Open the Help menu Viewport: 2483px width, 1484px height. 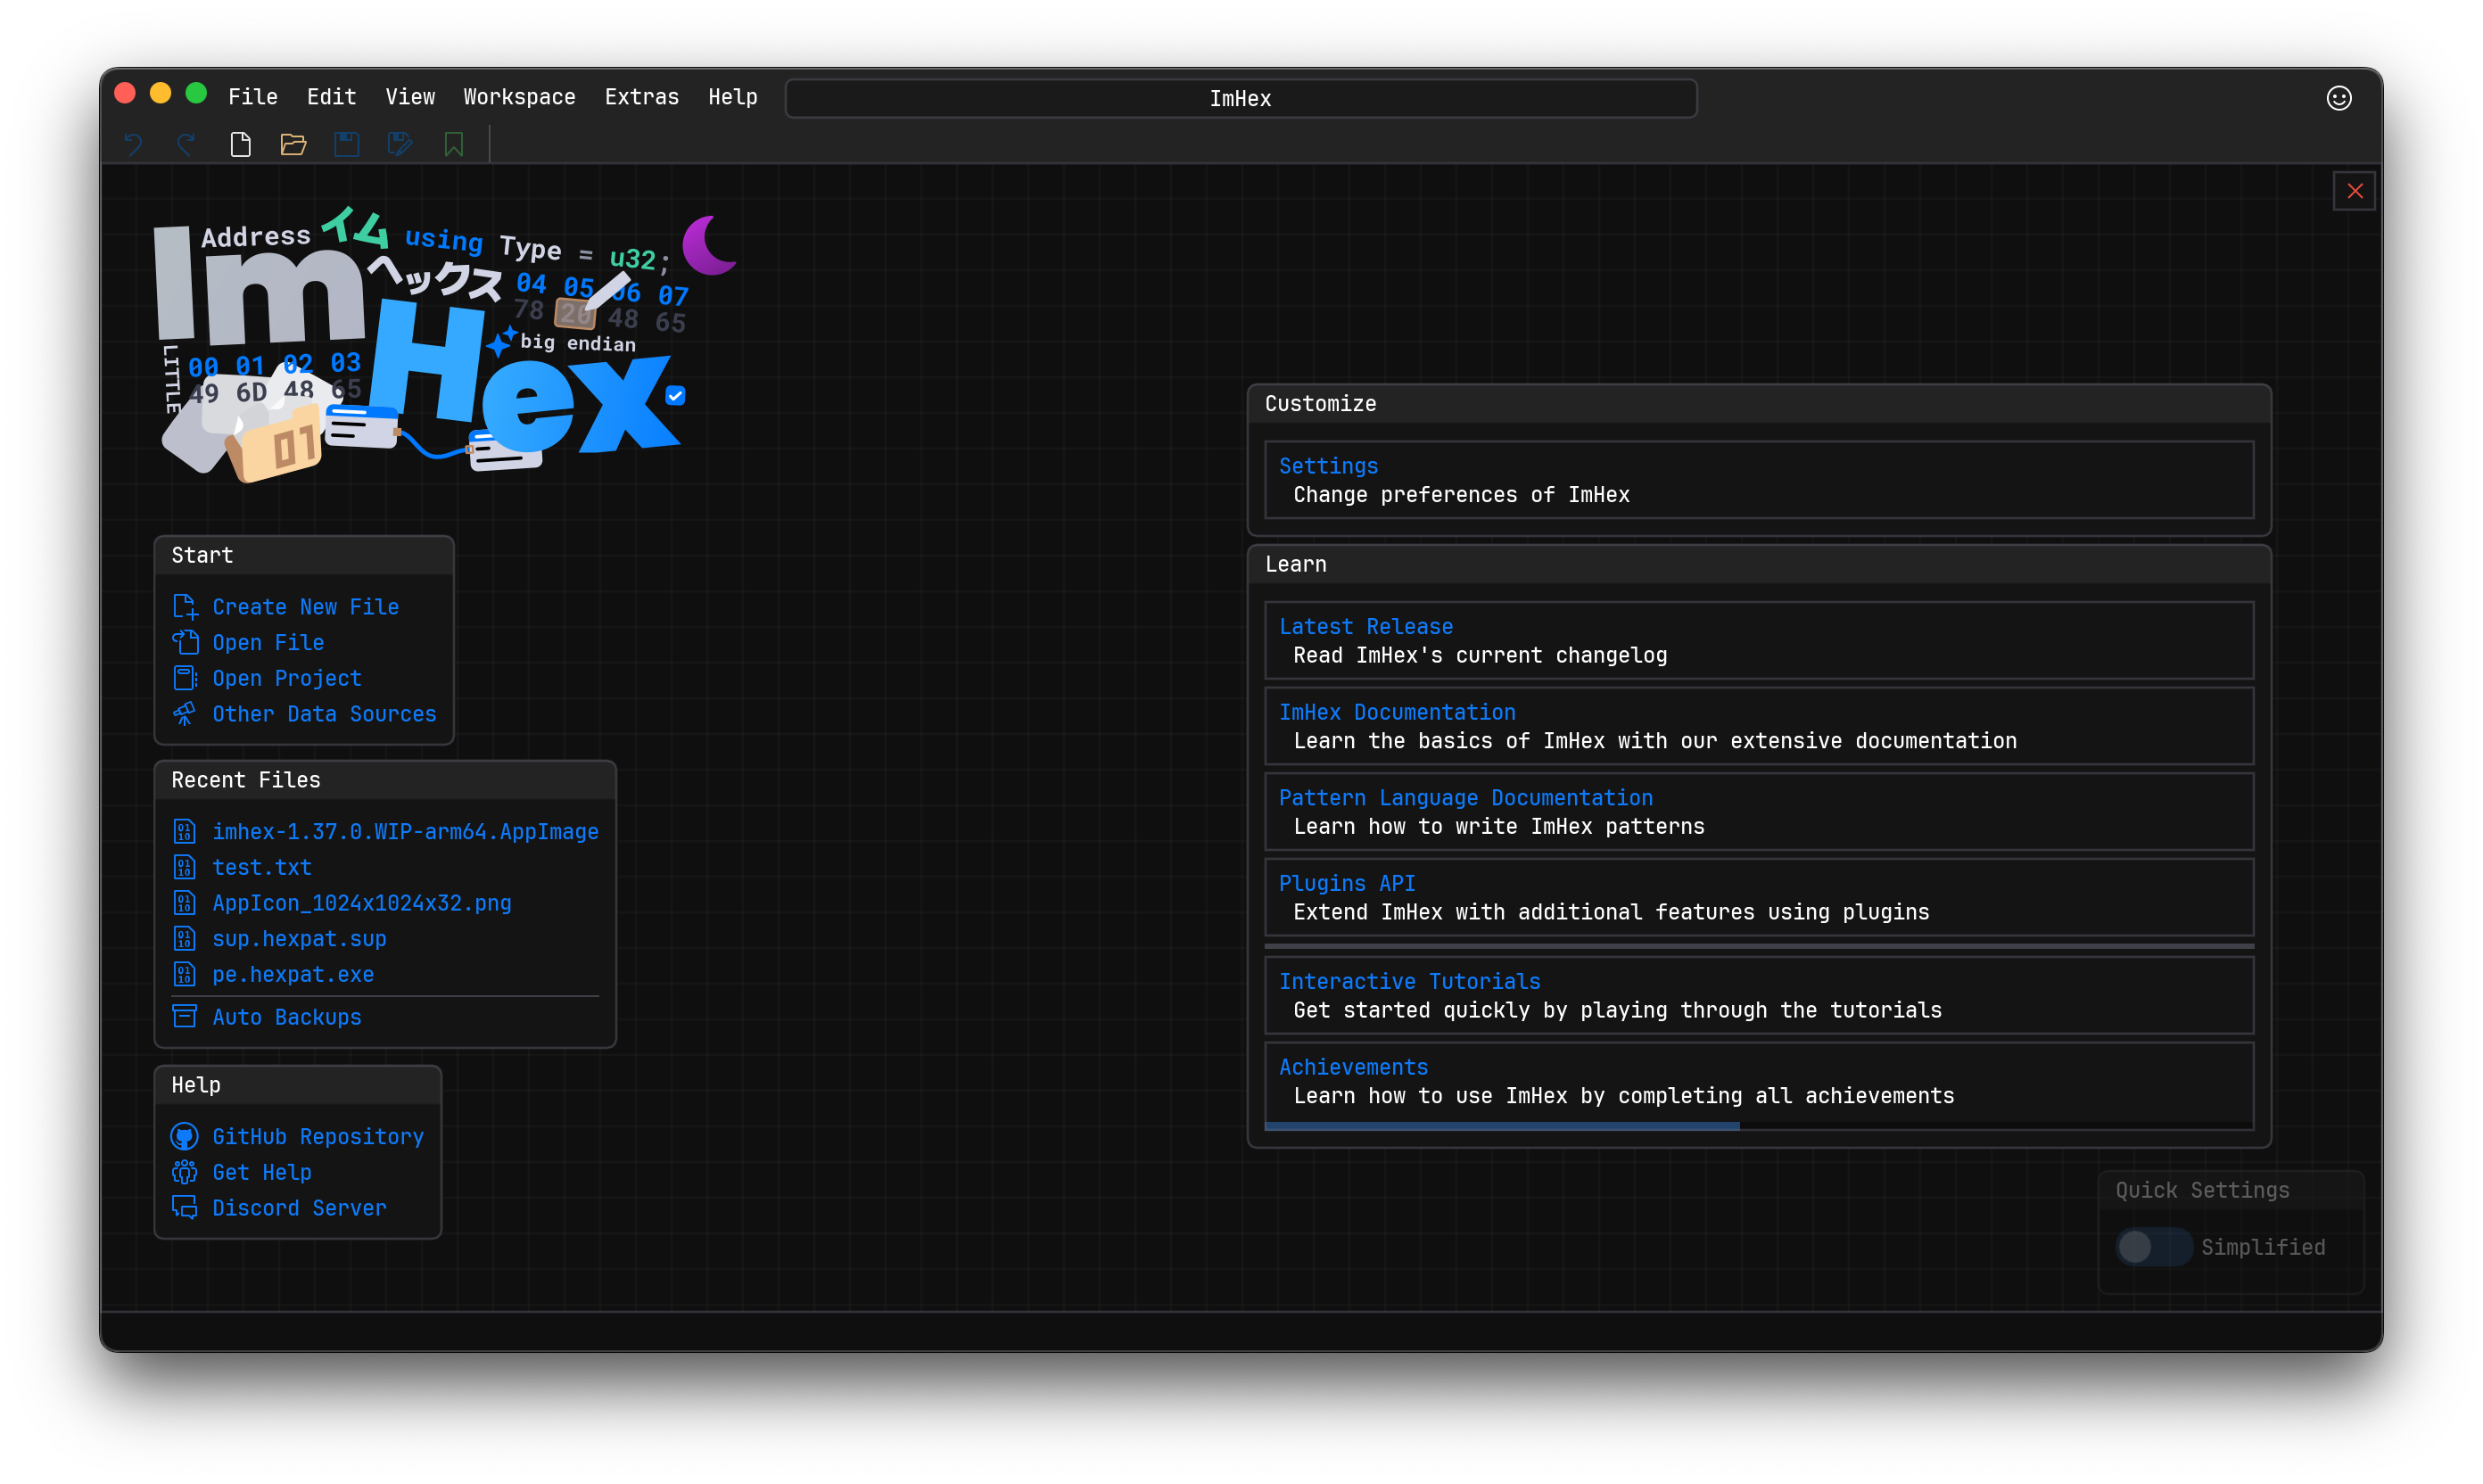(x=733, y=97)
